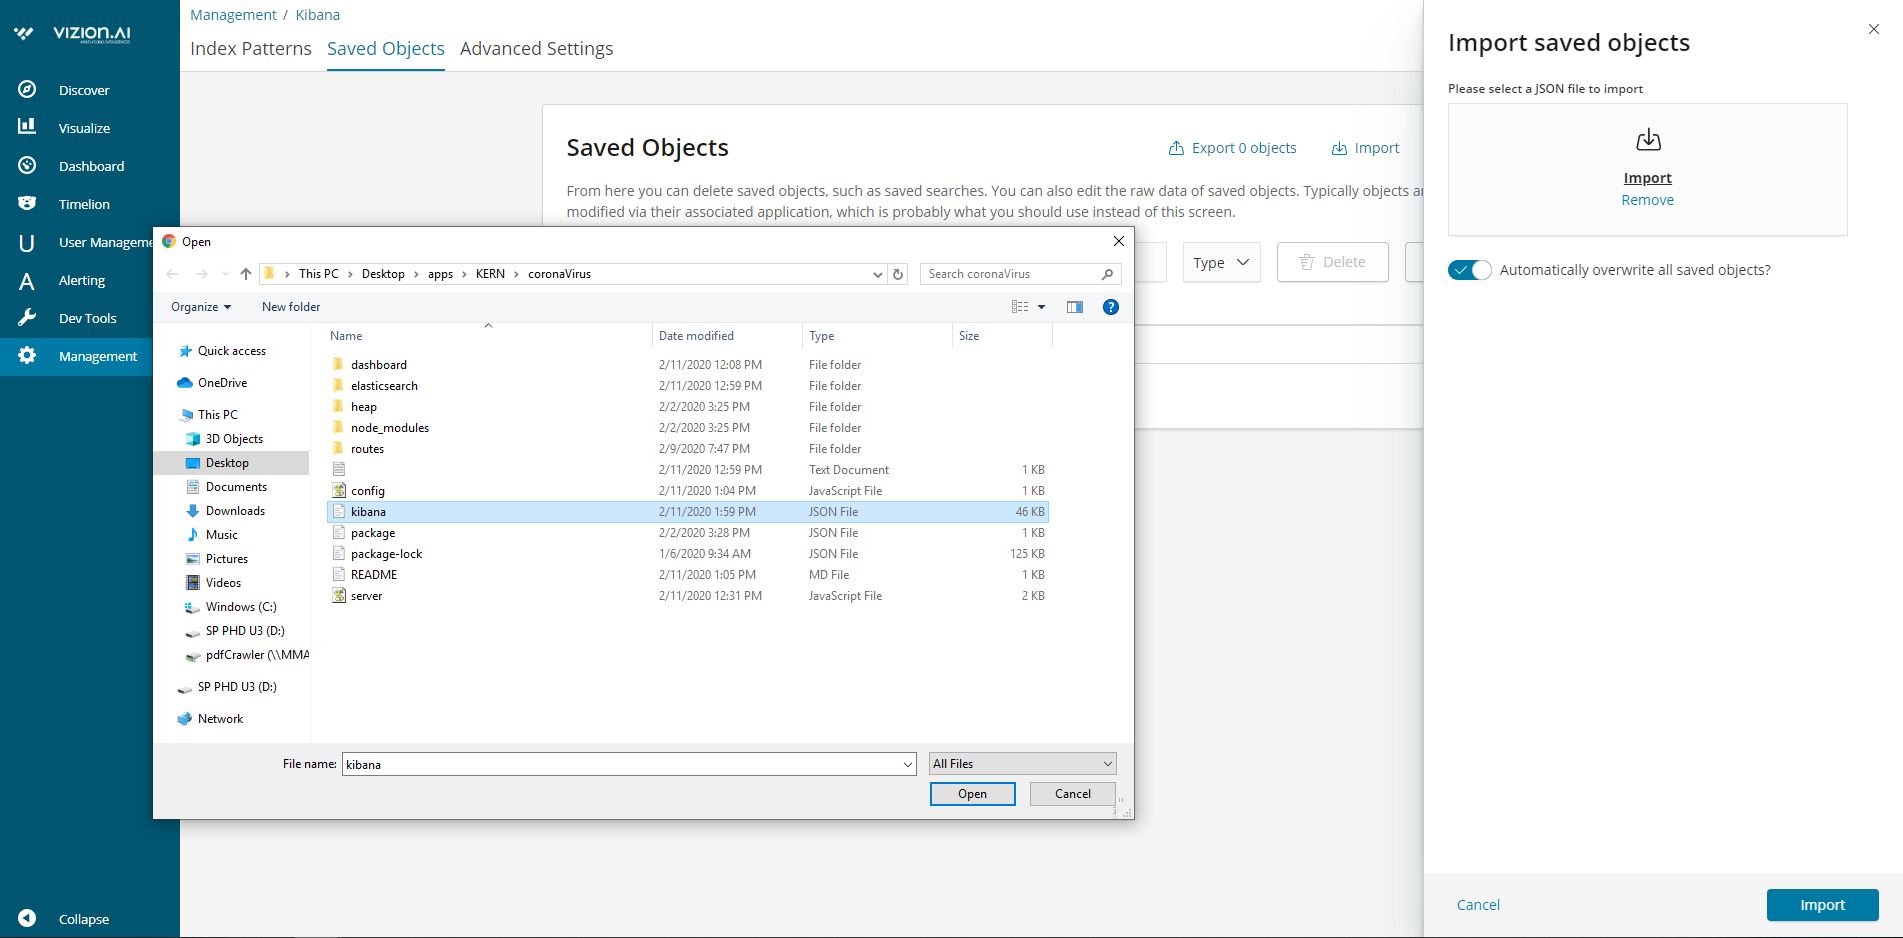Expand the view options dropdown
Screen dimensions: 1903x938
pos(1041,307)
